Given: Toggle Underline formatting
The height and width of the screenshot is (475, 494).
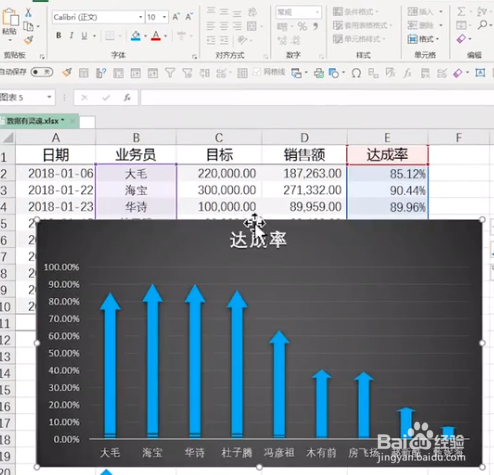Looking at the screenshot, I should (x=84, y=36).
